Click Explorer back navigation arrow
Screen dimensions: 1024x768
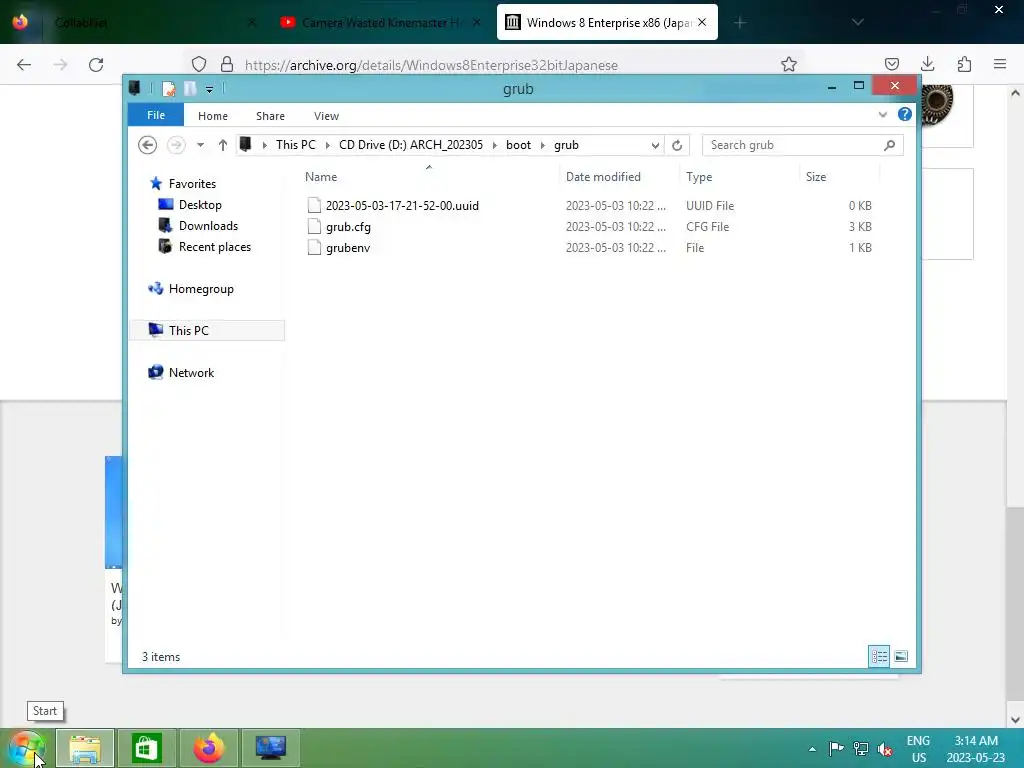tap(148, 145)
